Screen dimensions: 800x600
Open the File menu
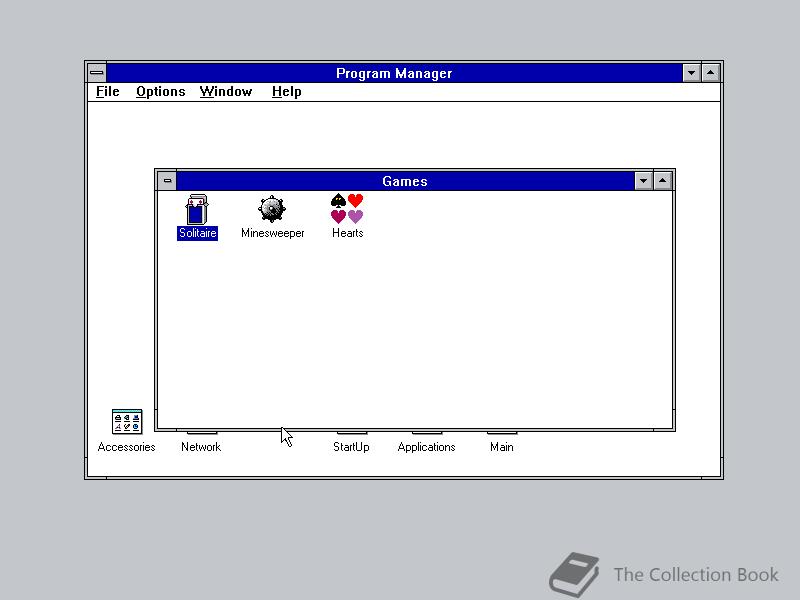pyautogui.click(x=108, y=92)
